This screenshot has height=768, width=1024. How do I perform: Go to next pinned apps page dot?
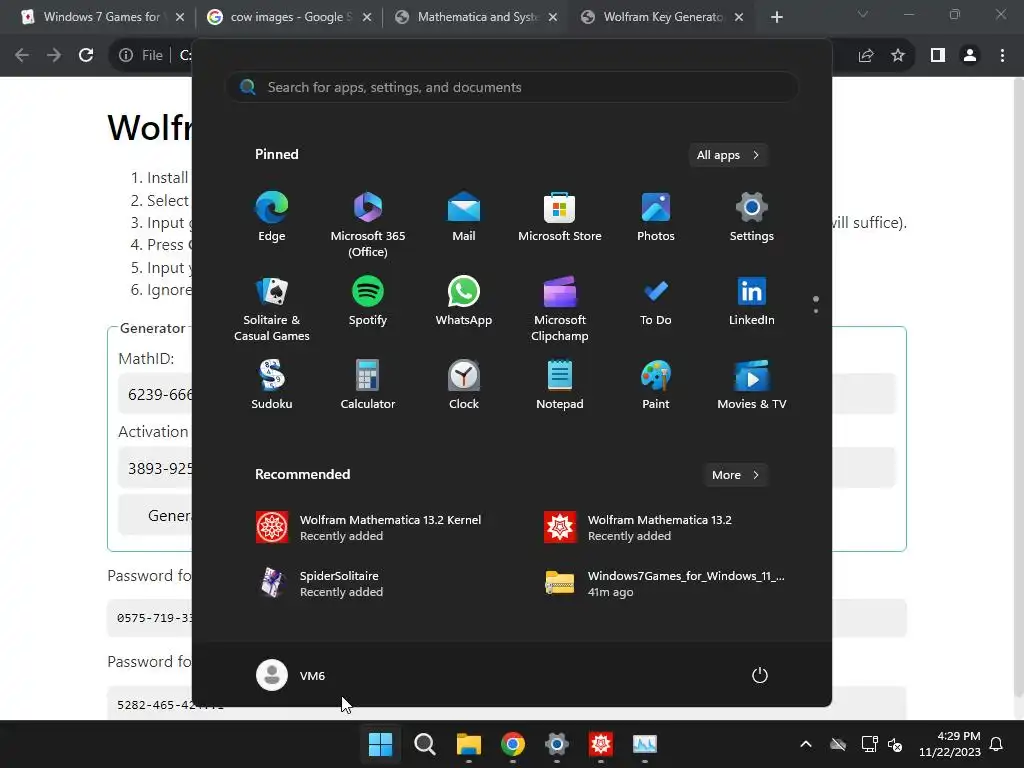click(816, 311)
